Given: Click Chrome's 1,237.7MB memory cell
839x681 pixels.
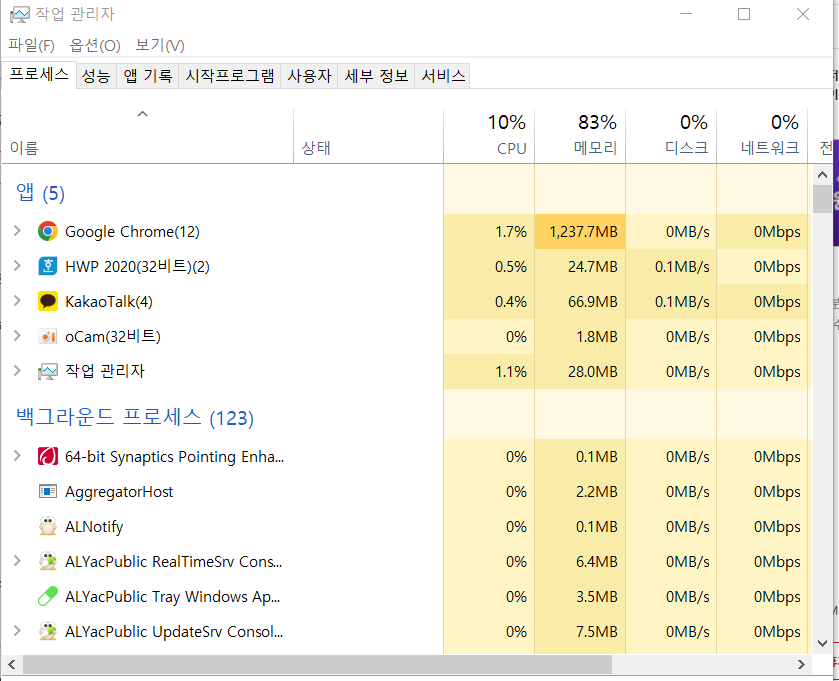Looking at the screenshot, I should [x=580, y=232].
